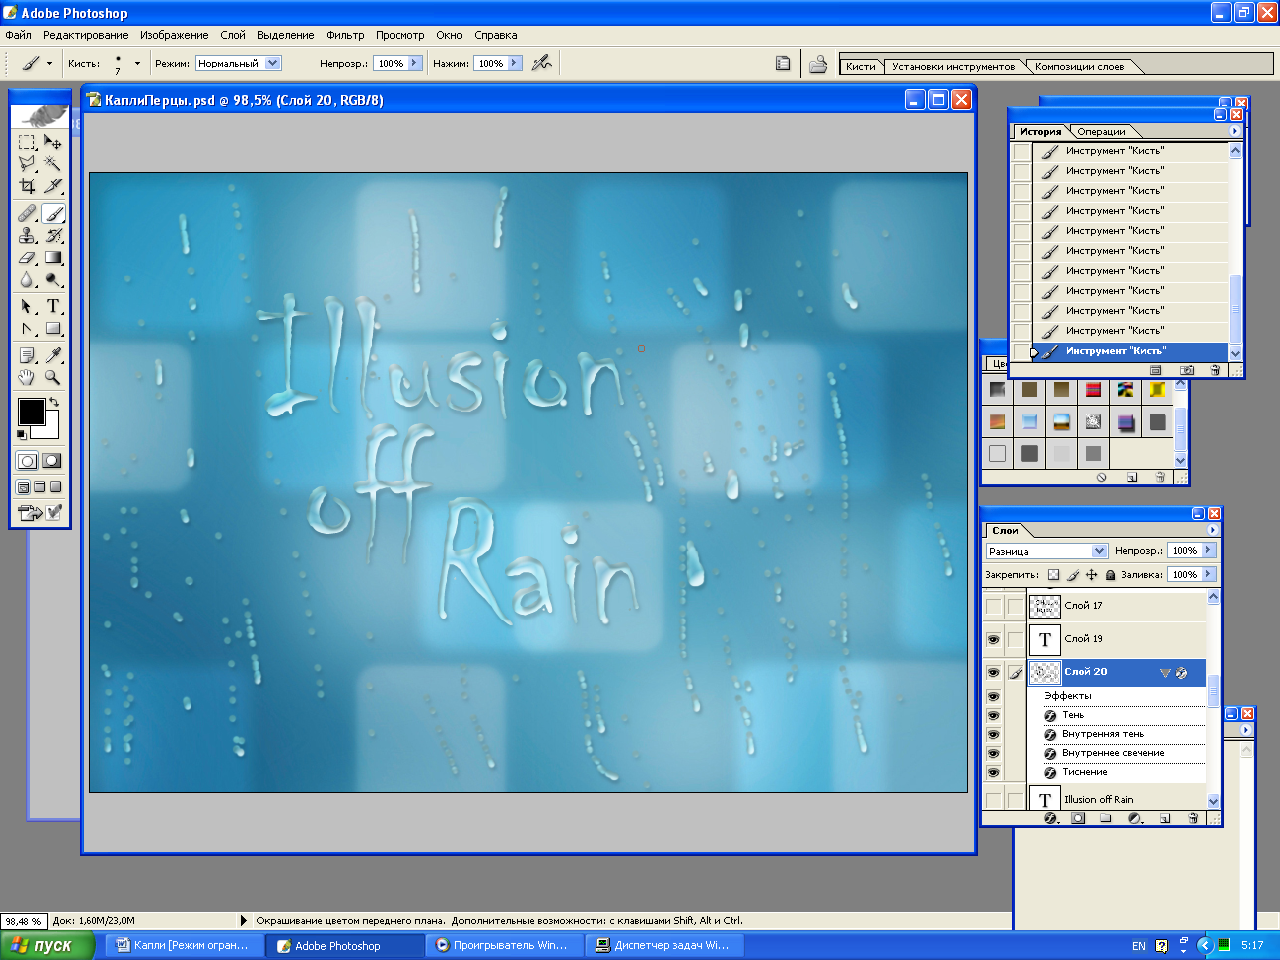Open the Слой menu

tap(233, 35)
